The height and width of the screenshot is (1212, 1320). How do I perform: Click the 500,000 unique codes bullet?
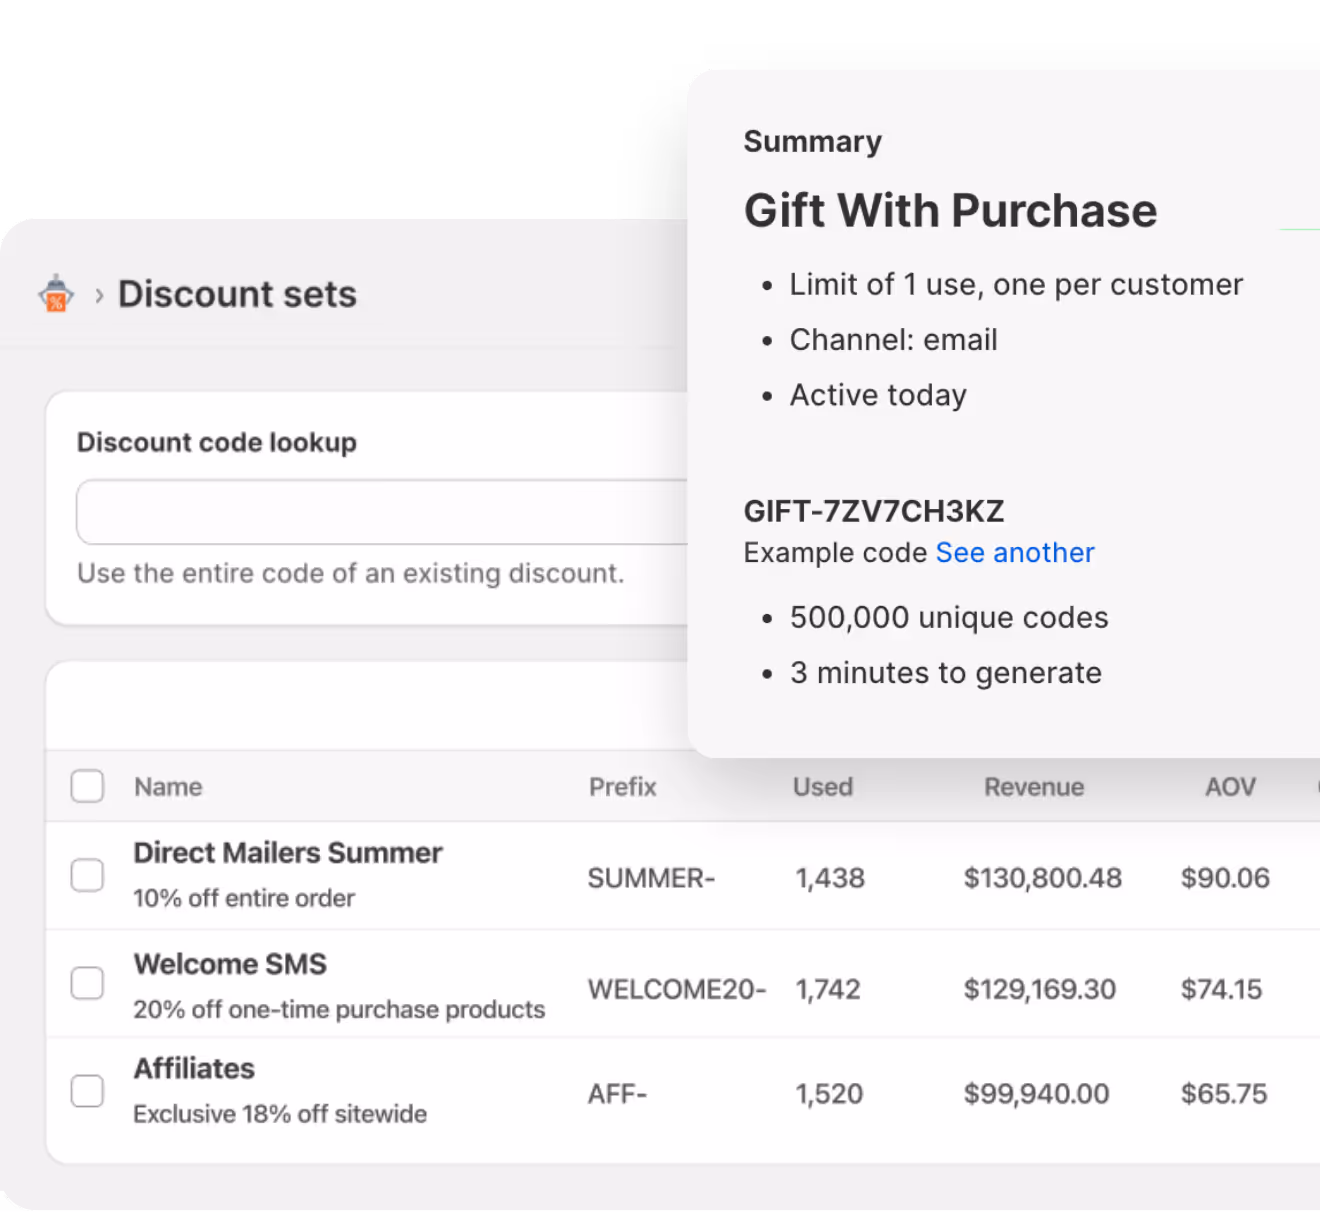point(949,618)
